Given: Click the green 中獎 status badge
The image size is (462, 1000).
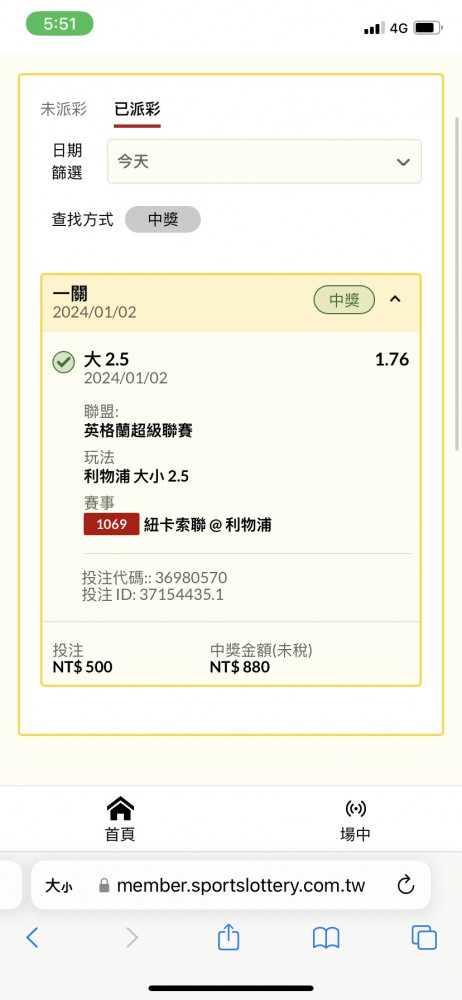Looking at the screenshot, I should tap(344, 299).
